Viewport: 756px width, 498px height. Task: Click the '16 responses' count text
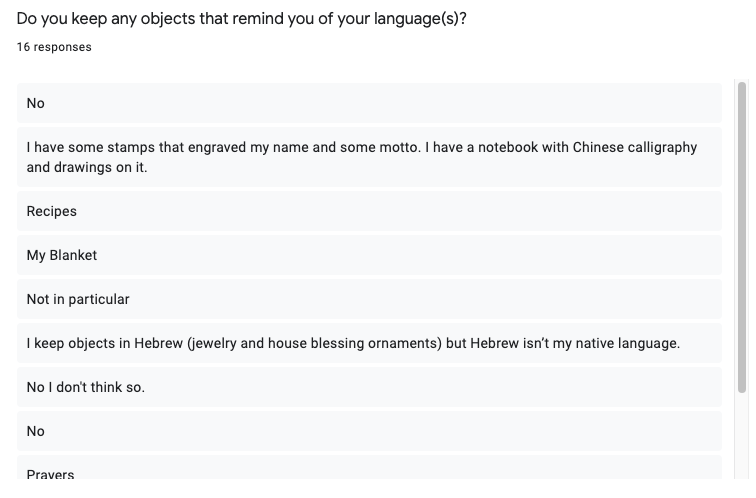[54, 47]
